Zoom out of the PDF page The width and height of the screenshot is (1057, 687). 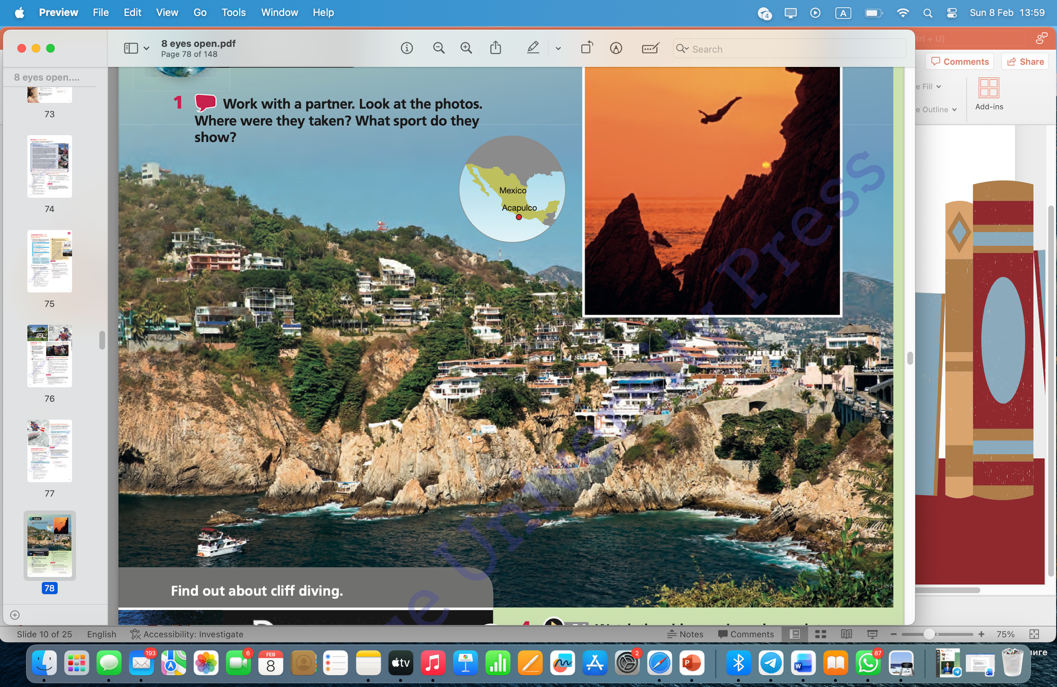(439, 48)
